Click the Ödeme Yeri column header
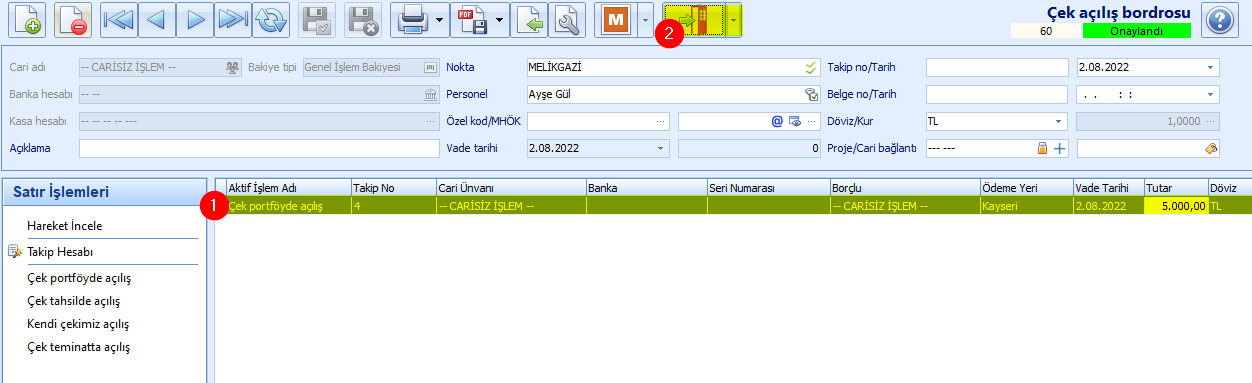This screenshot has width=1252, height=383. pos(1026,188)
